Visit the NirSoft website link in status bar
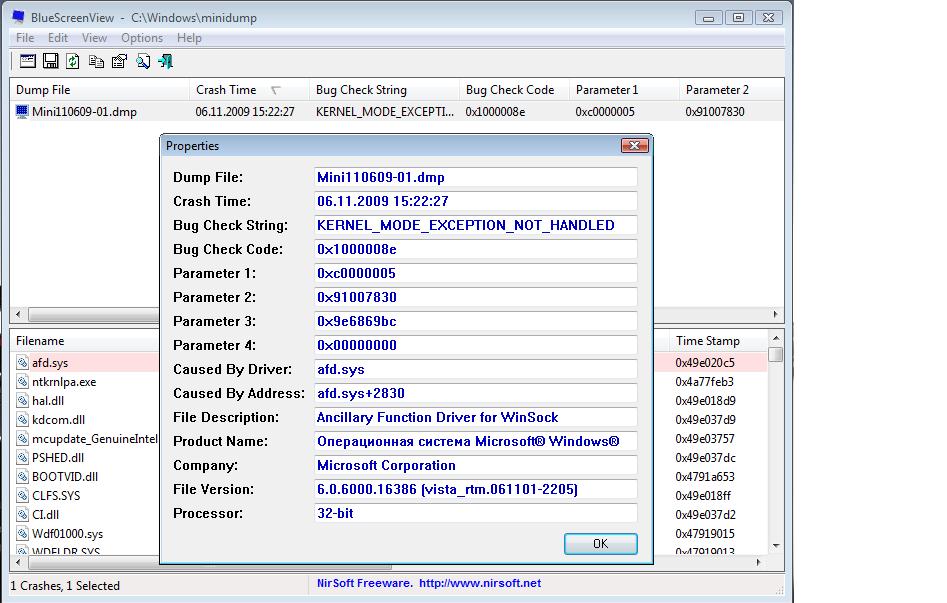Viewport: 947px width, 603px height. pos(480,583)
